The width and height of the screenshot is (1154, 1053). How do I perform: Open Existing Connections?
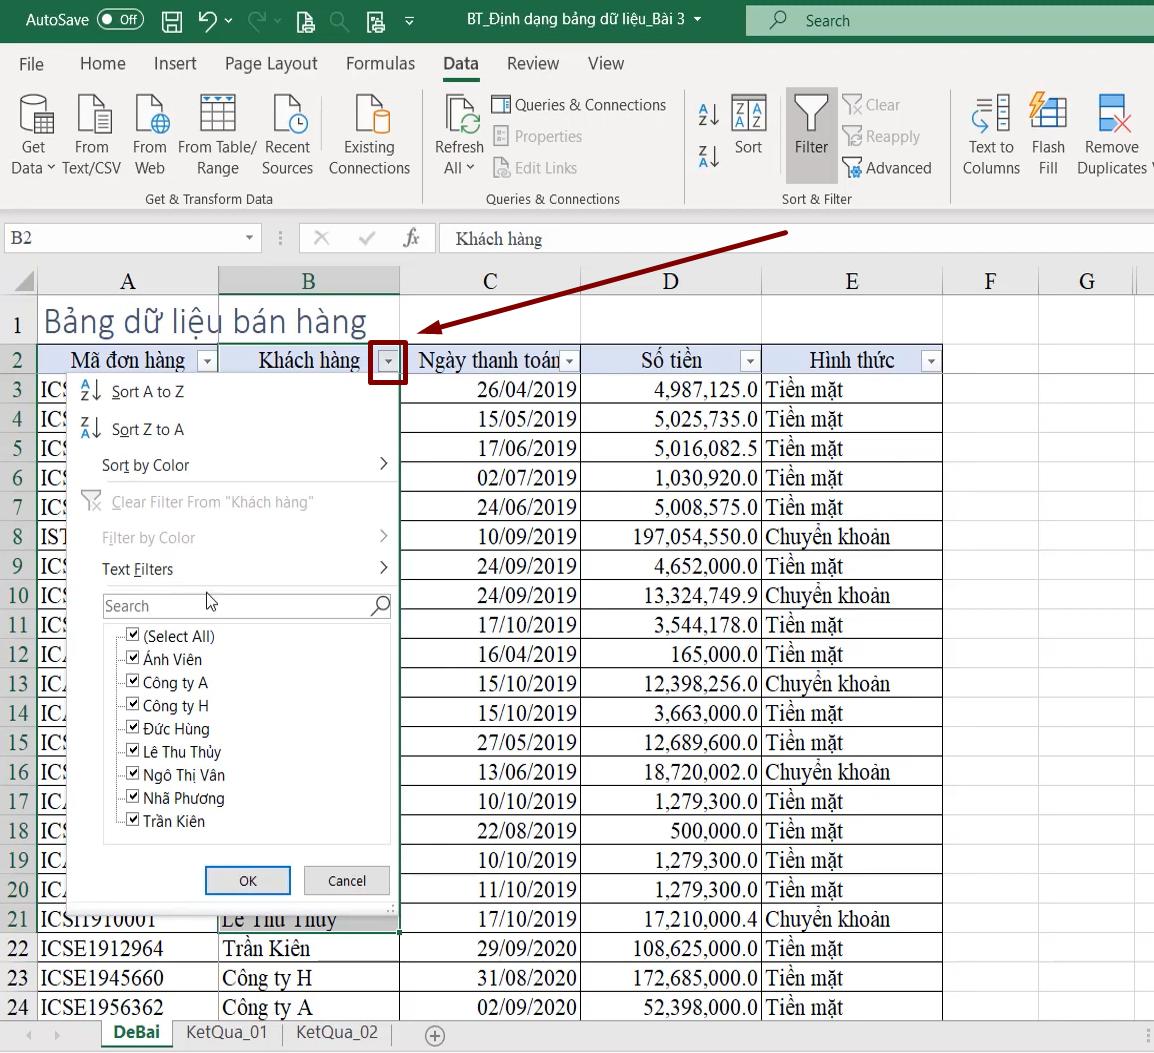click(x=369, y=133)
